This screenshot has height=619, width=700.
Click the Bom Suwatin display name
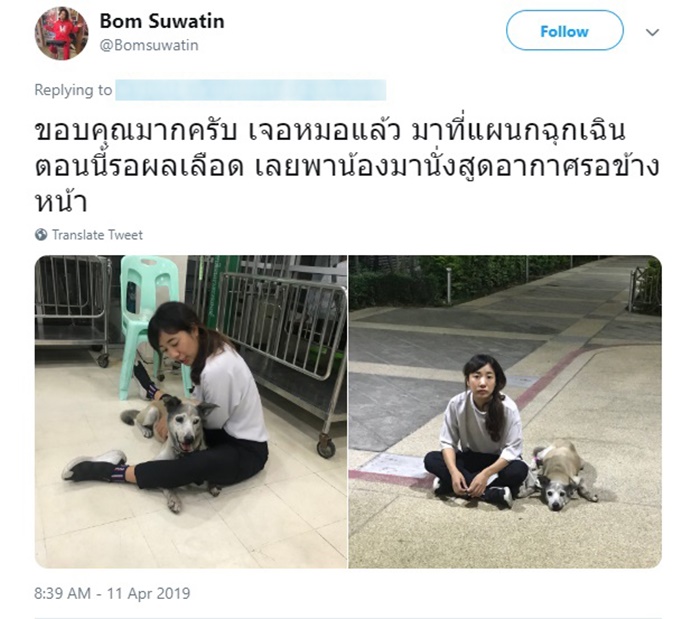(162, 21)
